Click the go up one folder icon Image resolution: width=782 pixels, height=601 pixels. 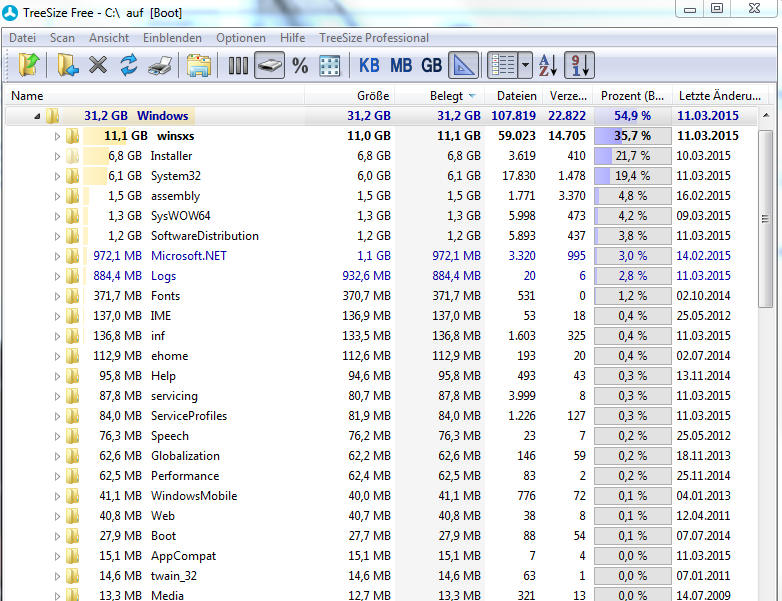pos(29,65)
